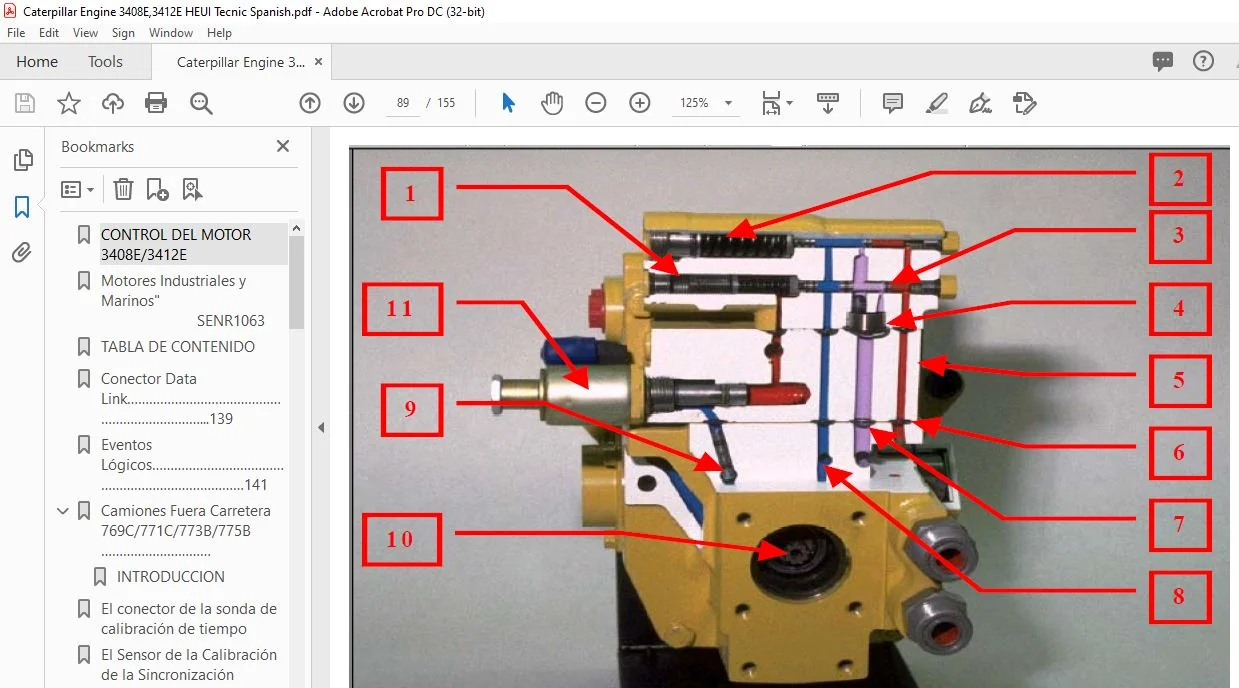Open the find text magnifier tool
Image resolution: width=1239 pixels, height=688 pixels.
tap(202, 103)
